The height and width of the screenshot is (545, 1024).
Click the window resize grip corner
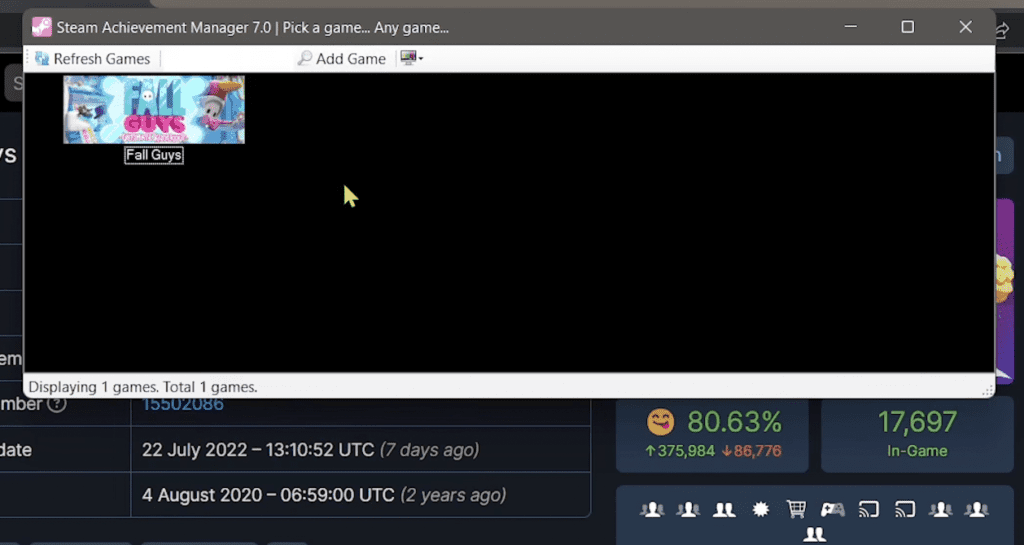[987, 390]
